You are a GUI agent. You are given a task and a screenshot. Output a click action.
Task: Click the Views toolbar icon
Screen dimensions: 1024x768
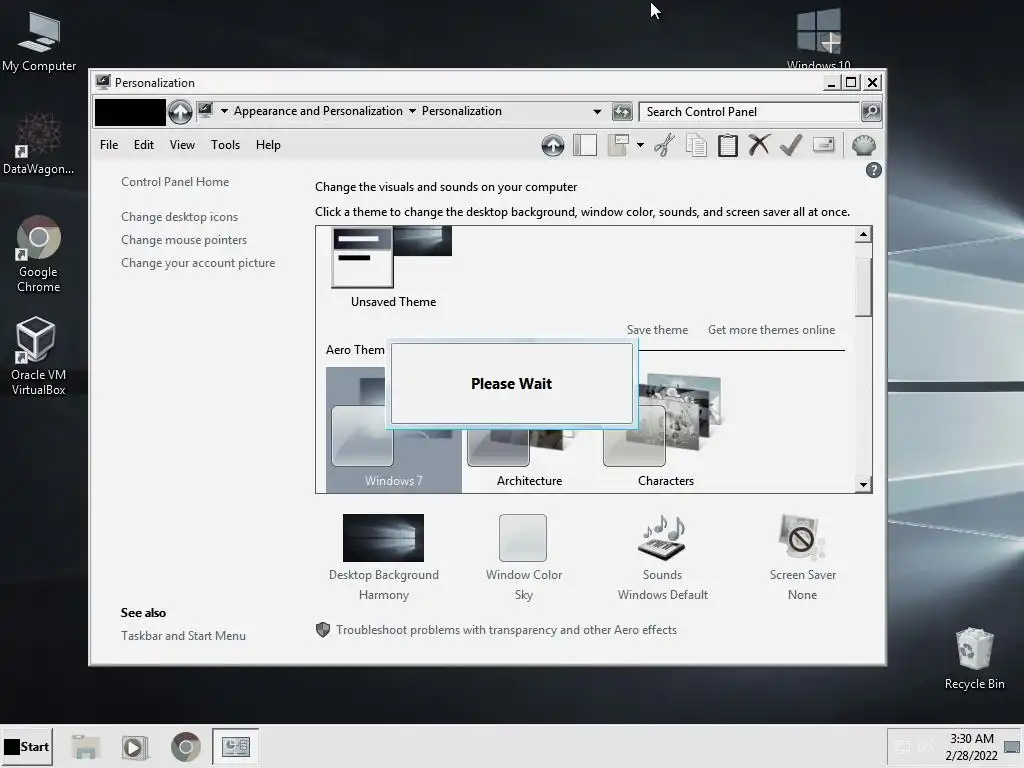coord(618,145)
